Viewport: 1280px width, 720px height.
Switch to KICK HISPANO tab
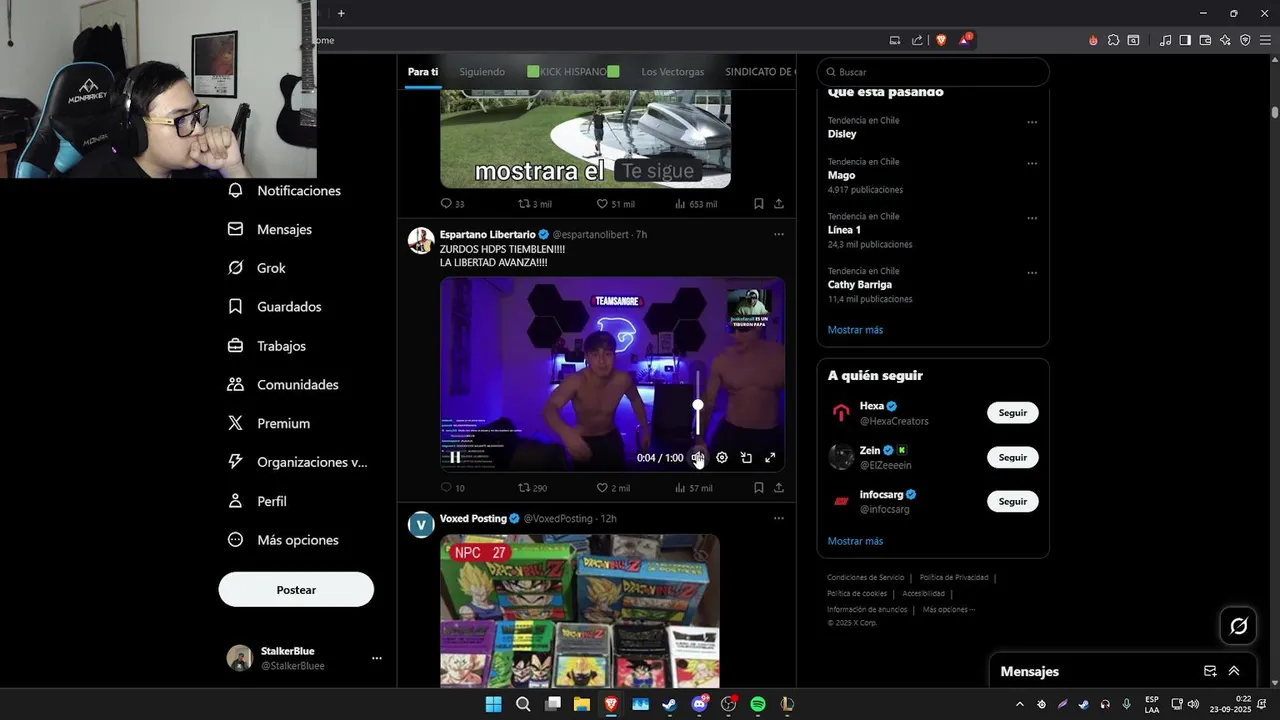coord(573,72)
